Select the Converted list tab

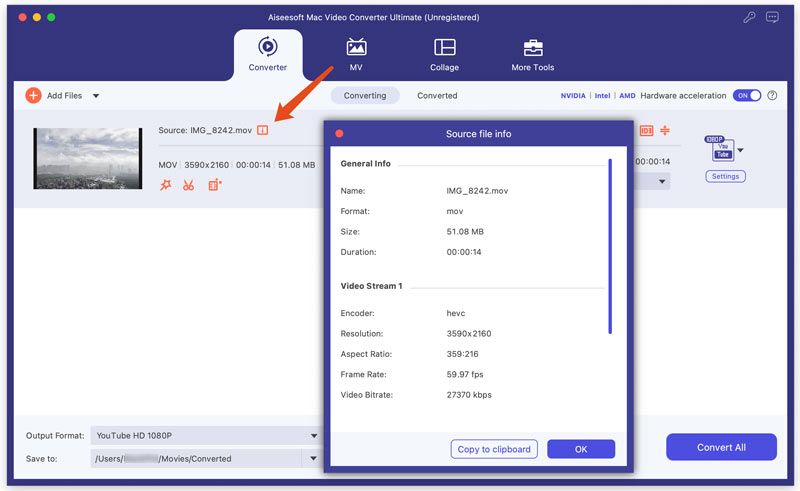coord(437,95)
